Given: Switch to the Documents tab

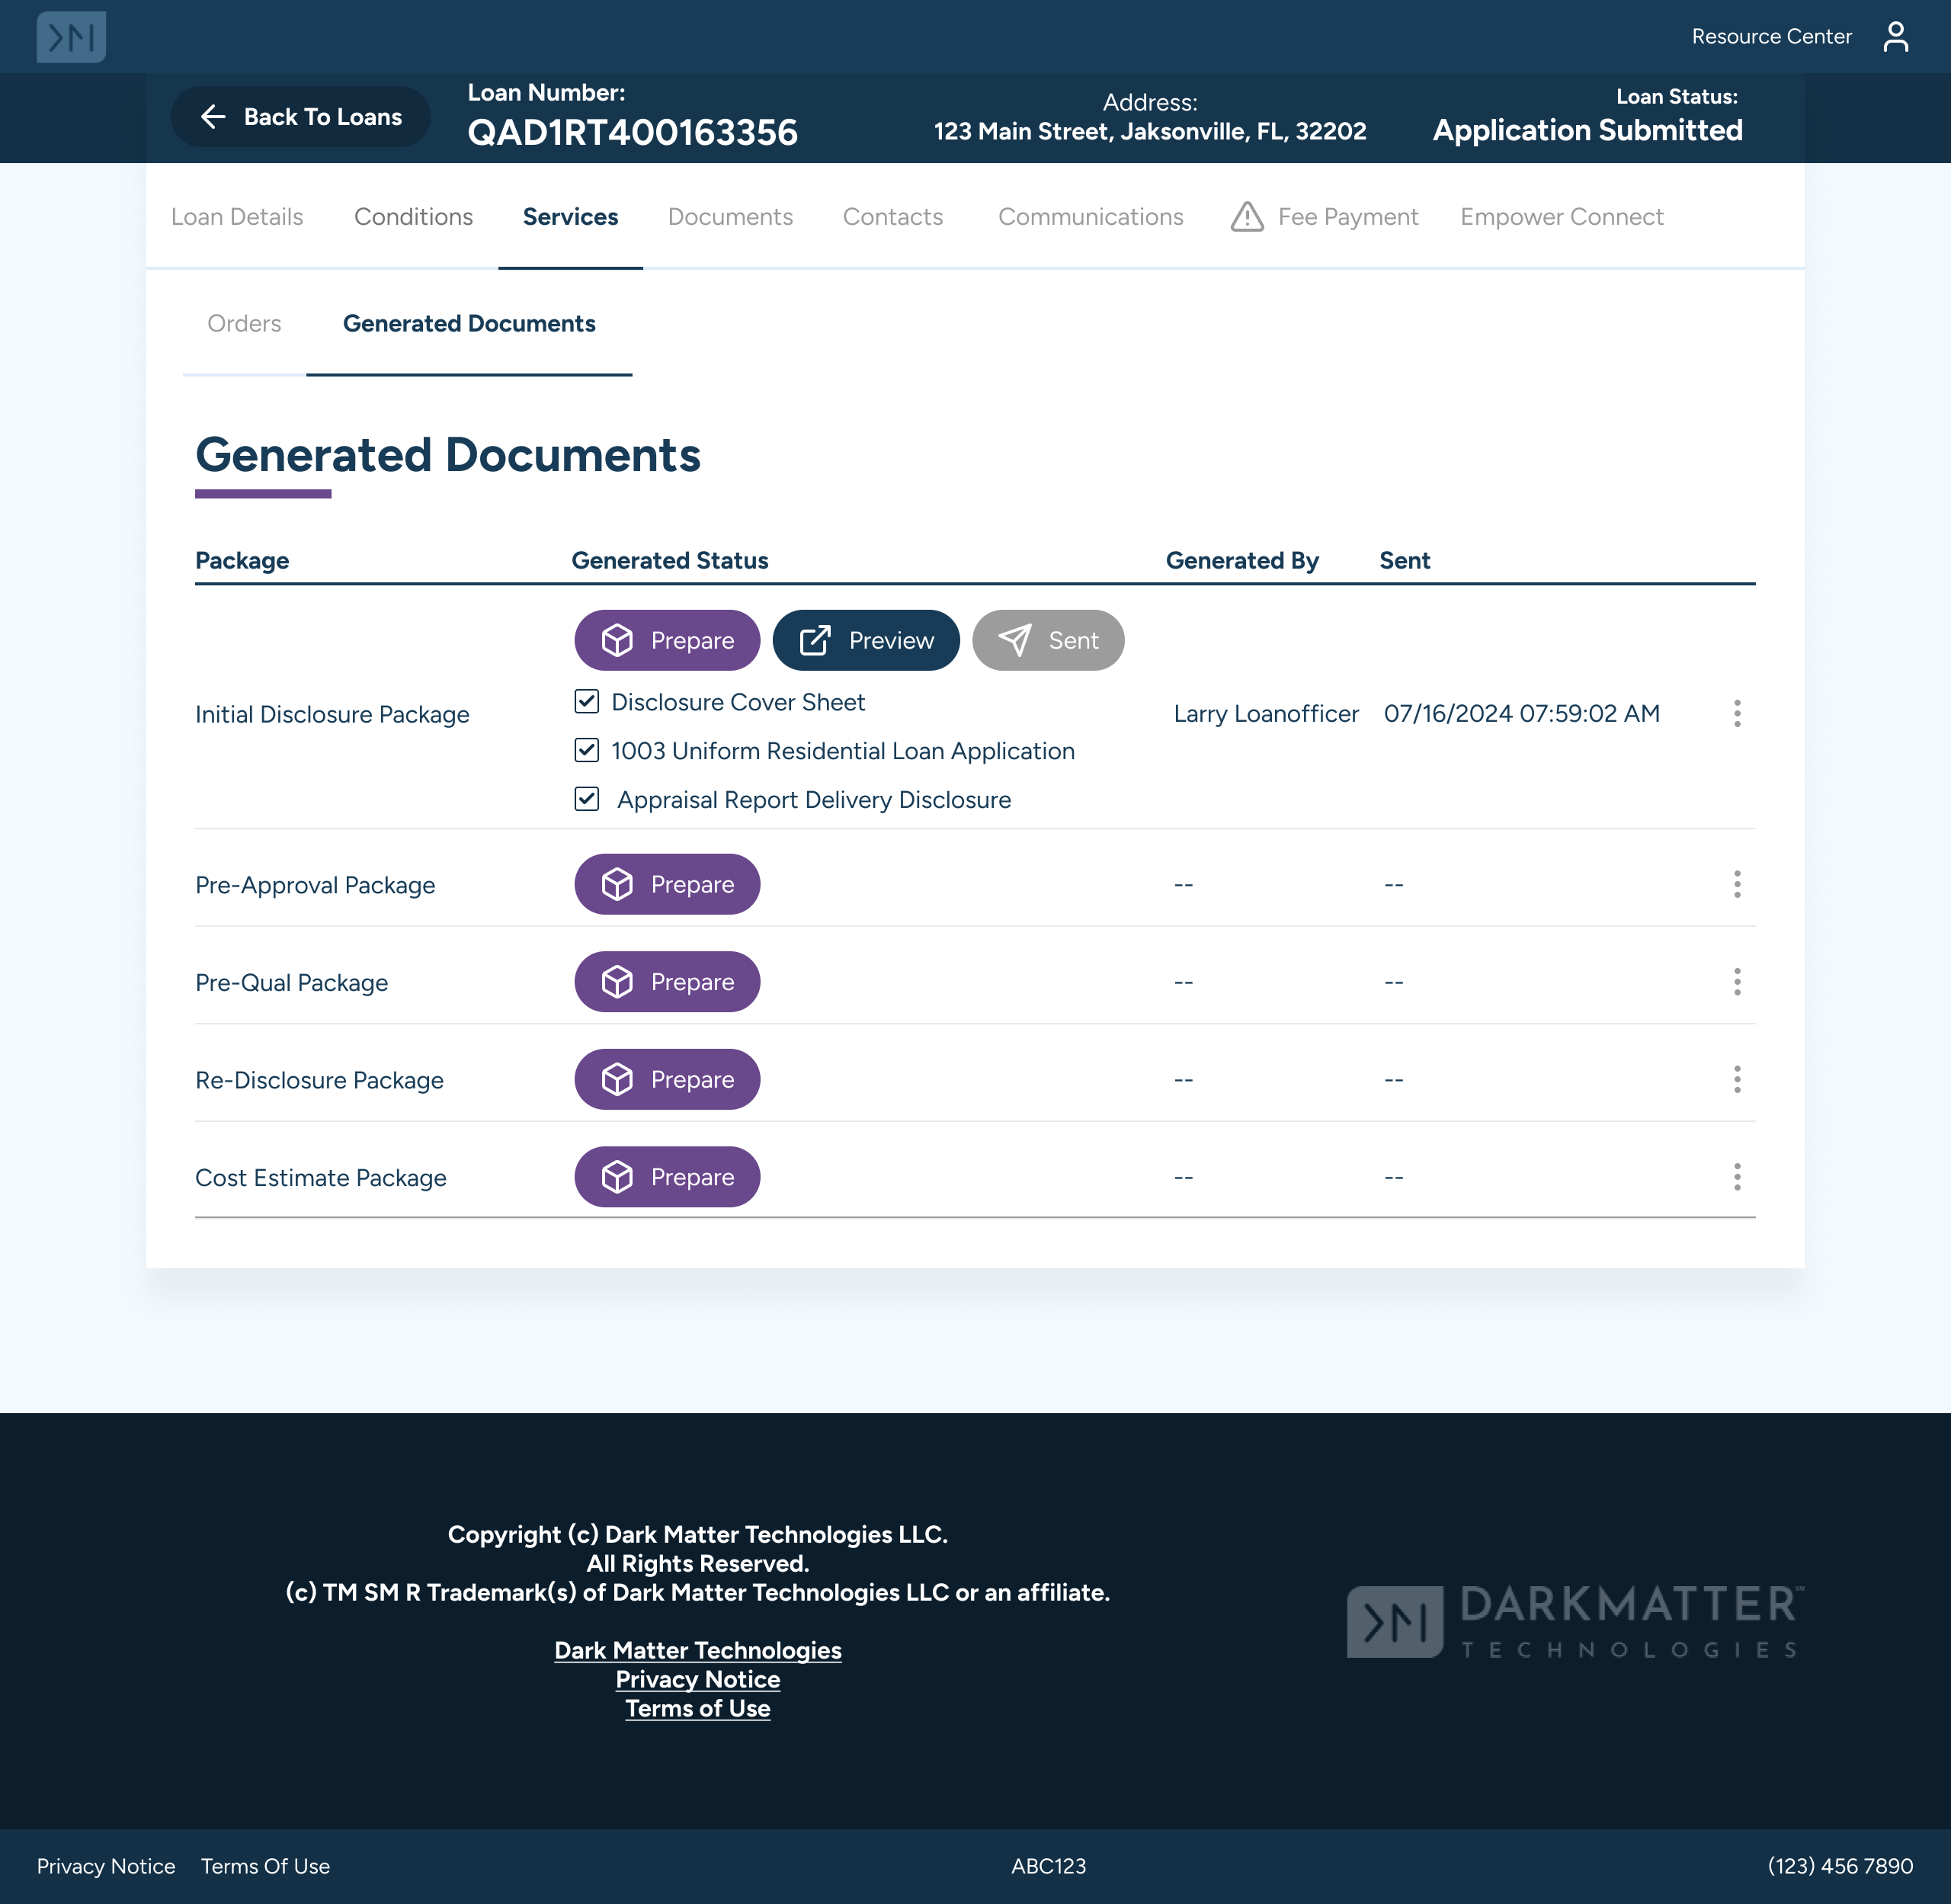Looking at the screenshot, I should pos(730,217).
